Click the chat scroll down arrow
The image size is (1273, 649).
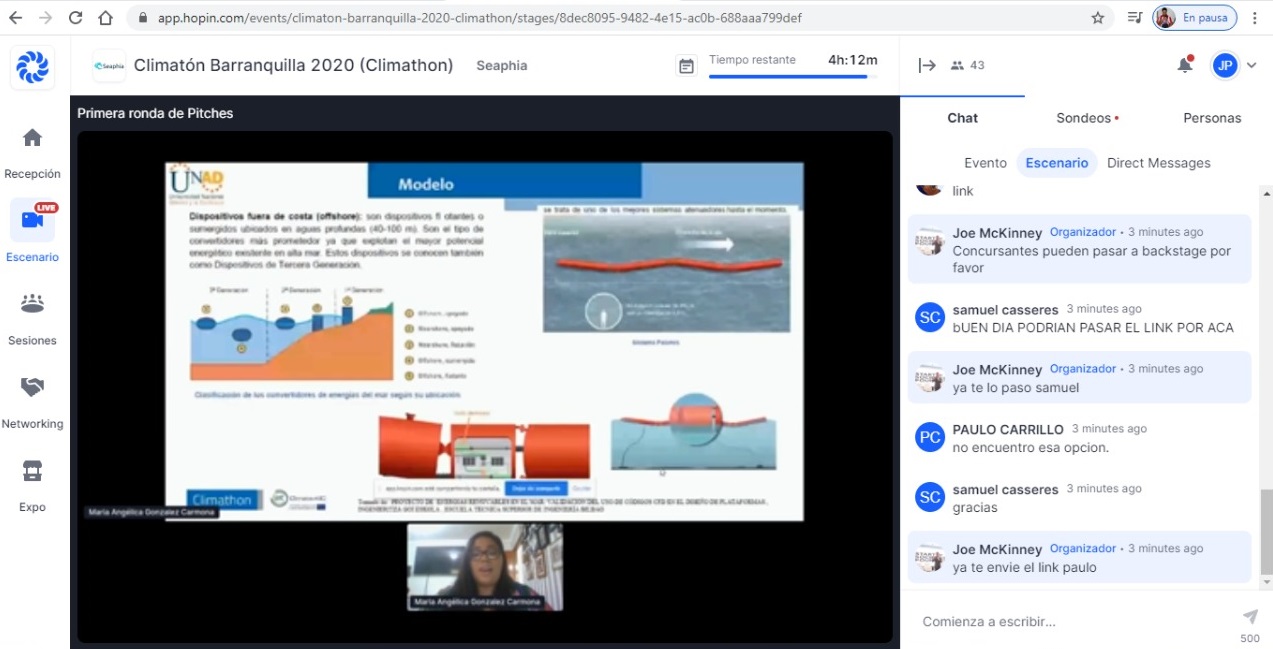1266,582
